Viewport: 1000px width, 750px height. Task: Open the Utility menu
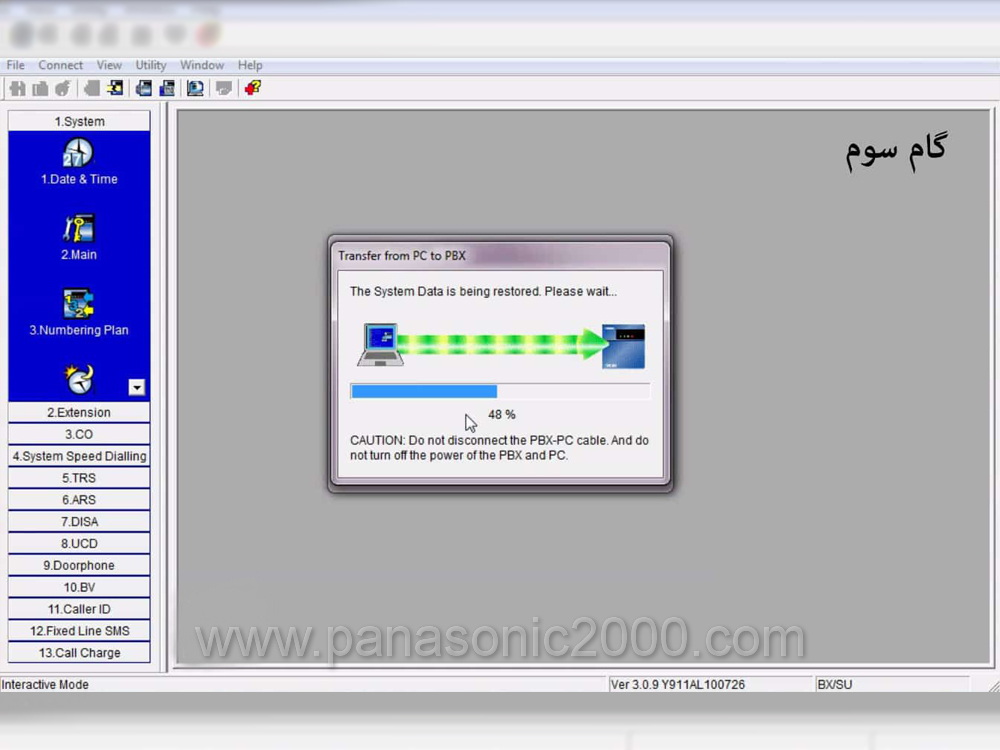click(x=151, y=65)
